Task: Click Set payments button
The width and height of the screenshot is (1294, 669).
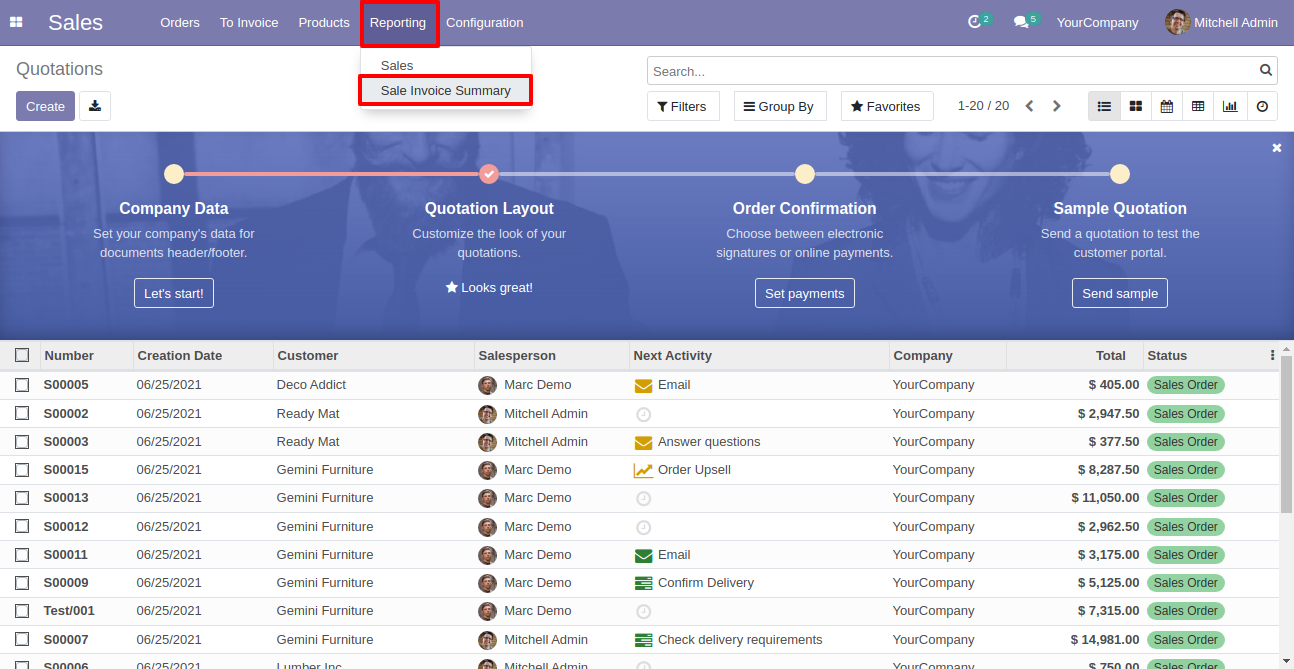Action: 805,293
